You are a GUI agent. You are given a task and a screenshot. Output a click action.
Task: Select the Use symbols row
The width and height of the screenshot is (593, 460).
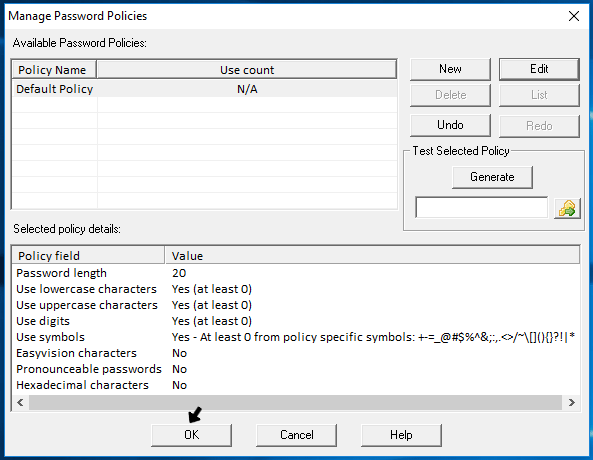coord(296,337)
